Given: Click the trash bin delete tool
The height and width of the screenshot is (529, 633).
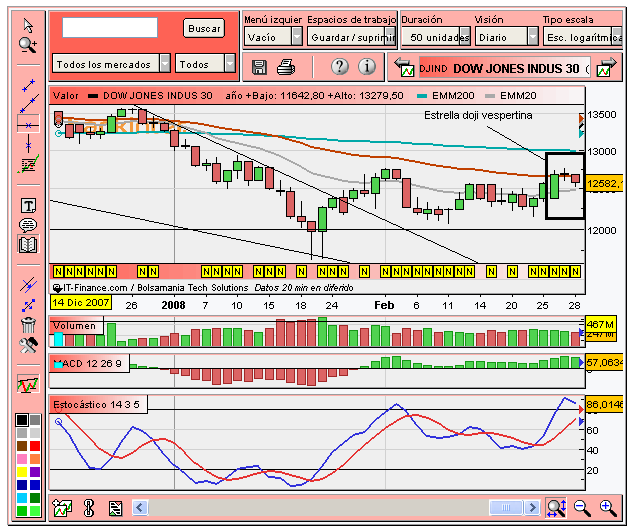Looking at the screenshot, I should 28,325.
